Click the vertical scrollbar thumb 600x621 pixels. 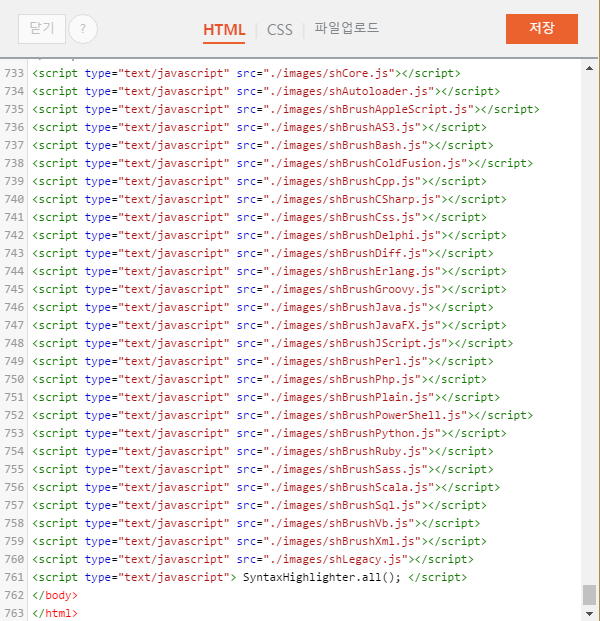pyautogui.click(x=589, y=595)
